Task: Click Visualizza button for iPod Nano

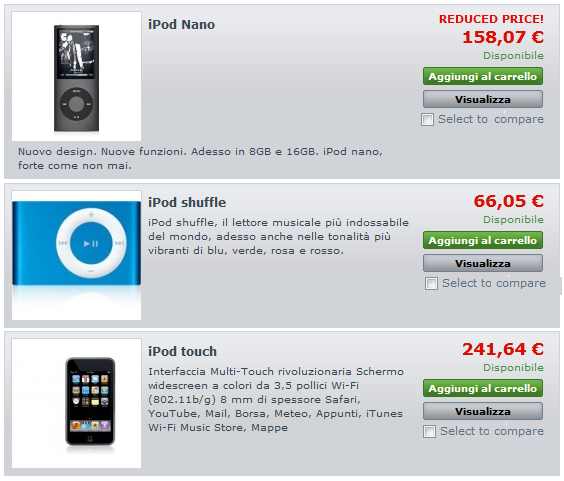Action: click(483, 99)
